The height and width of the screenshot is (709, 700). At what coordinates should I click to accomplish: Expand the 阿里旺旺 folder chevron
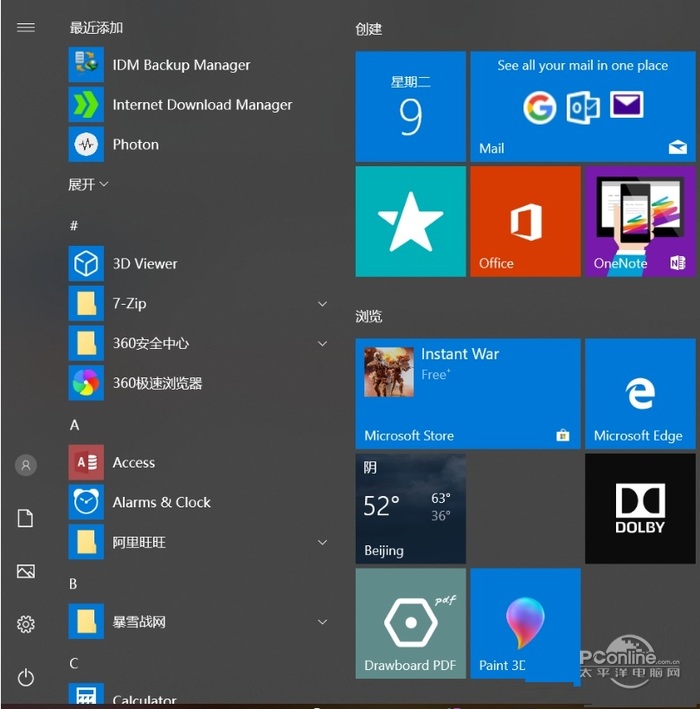click(322, 542)
